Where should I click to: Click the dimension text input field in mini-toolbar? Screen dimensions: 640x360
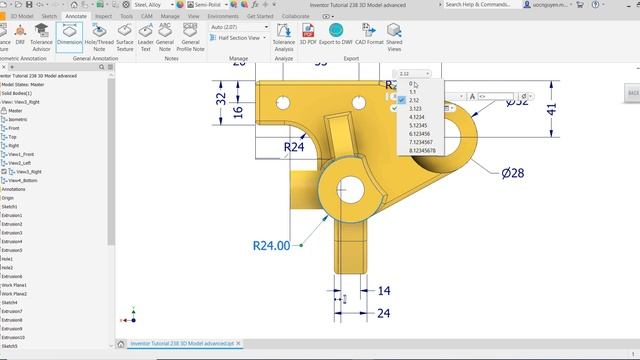tap(496, 96)
